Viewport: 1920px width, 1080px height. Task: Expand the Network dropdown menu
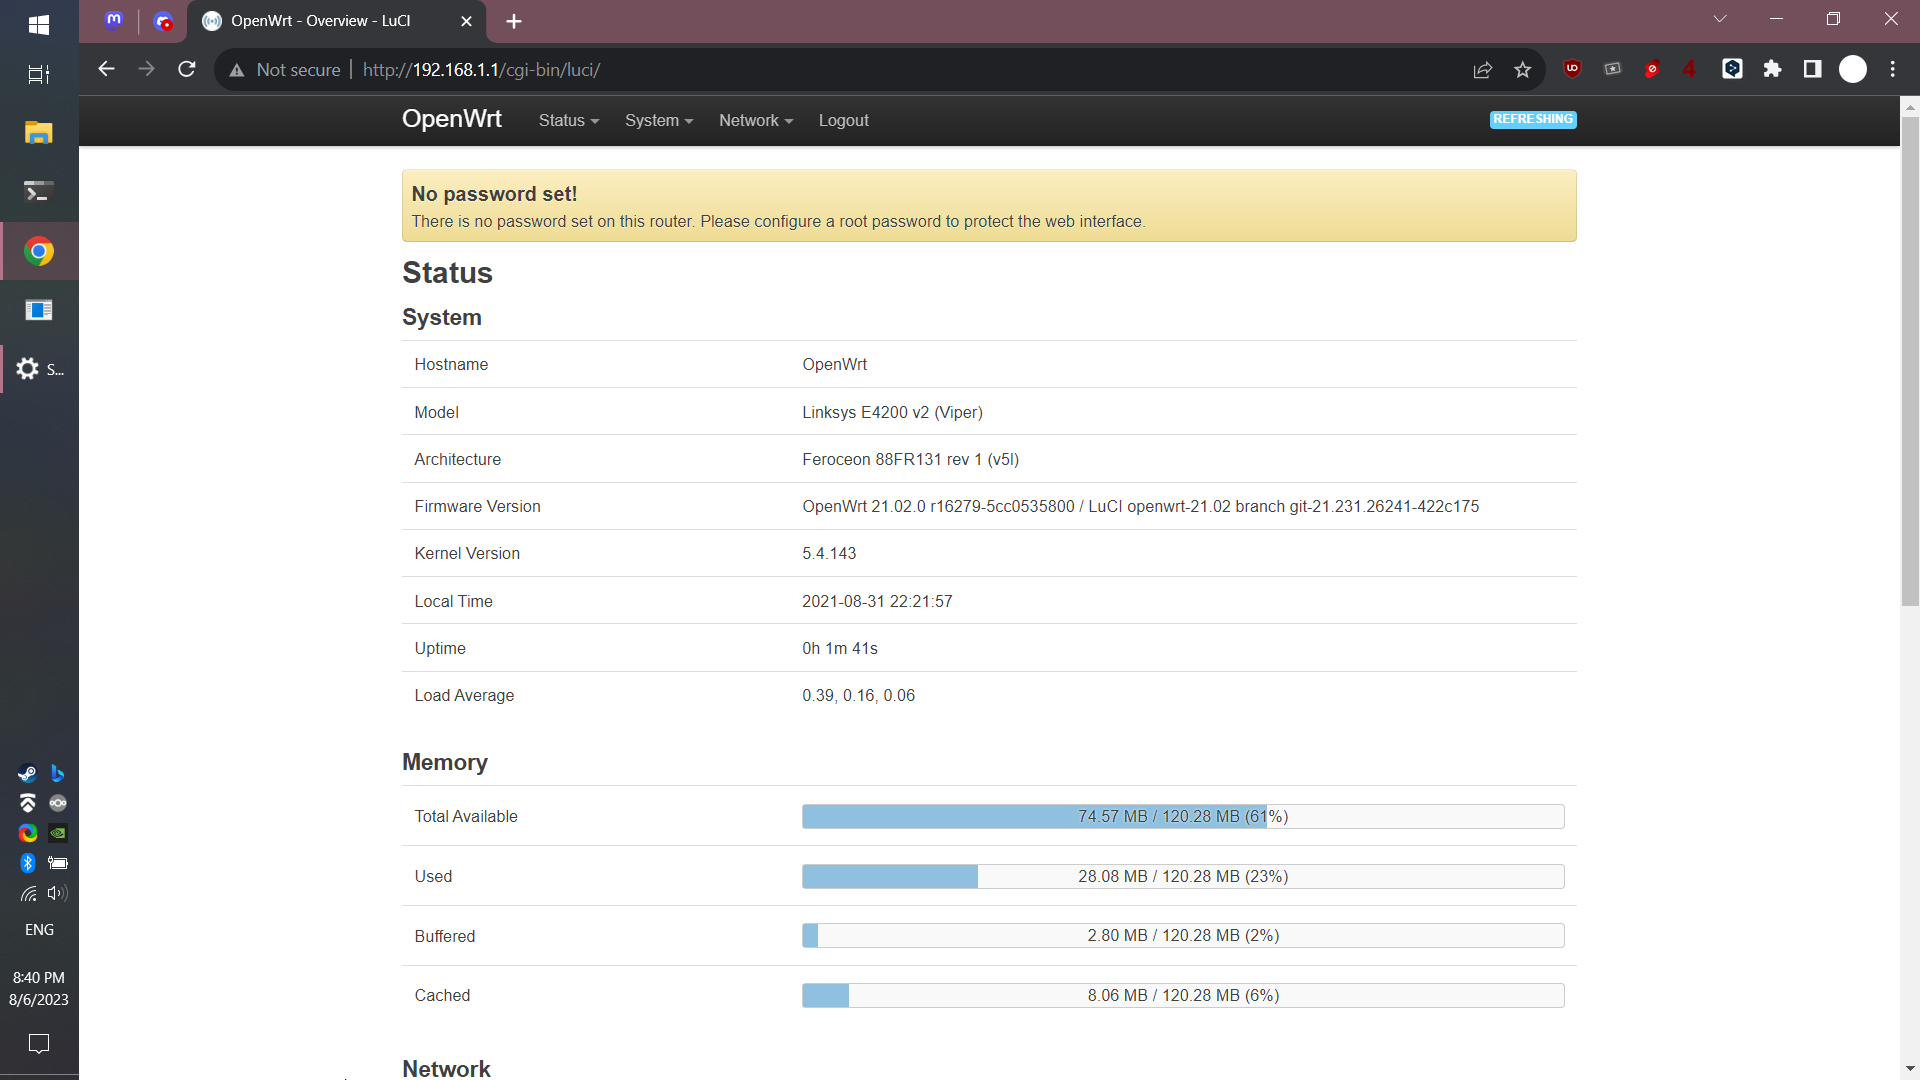point(755,120)
